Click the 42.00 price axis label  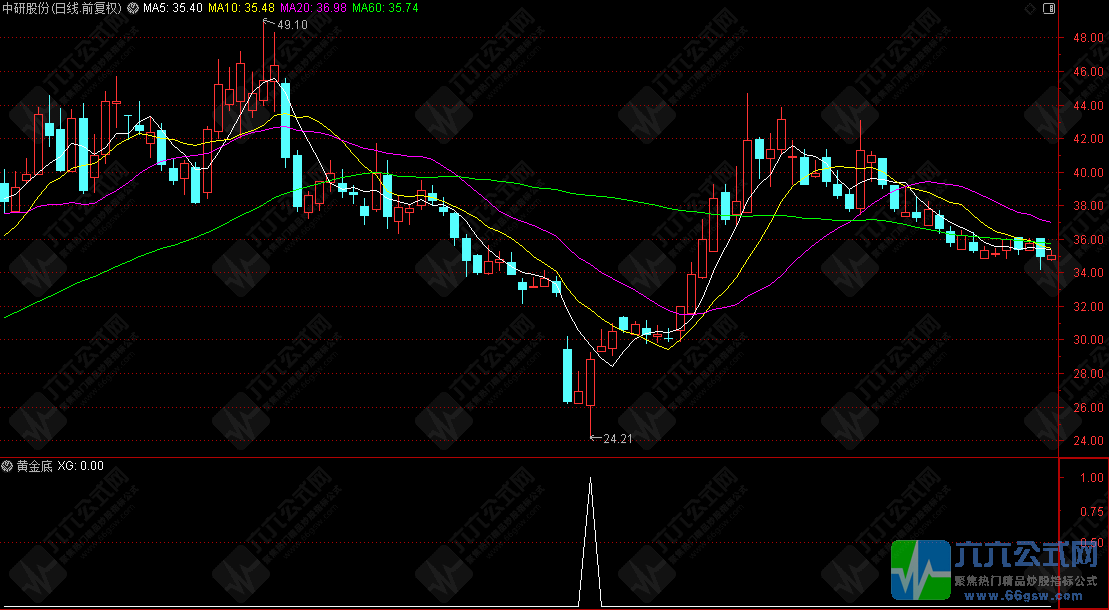1088,139
